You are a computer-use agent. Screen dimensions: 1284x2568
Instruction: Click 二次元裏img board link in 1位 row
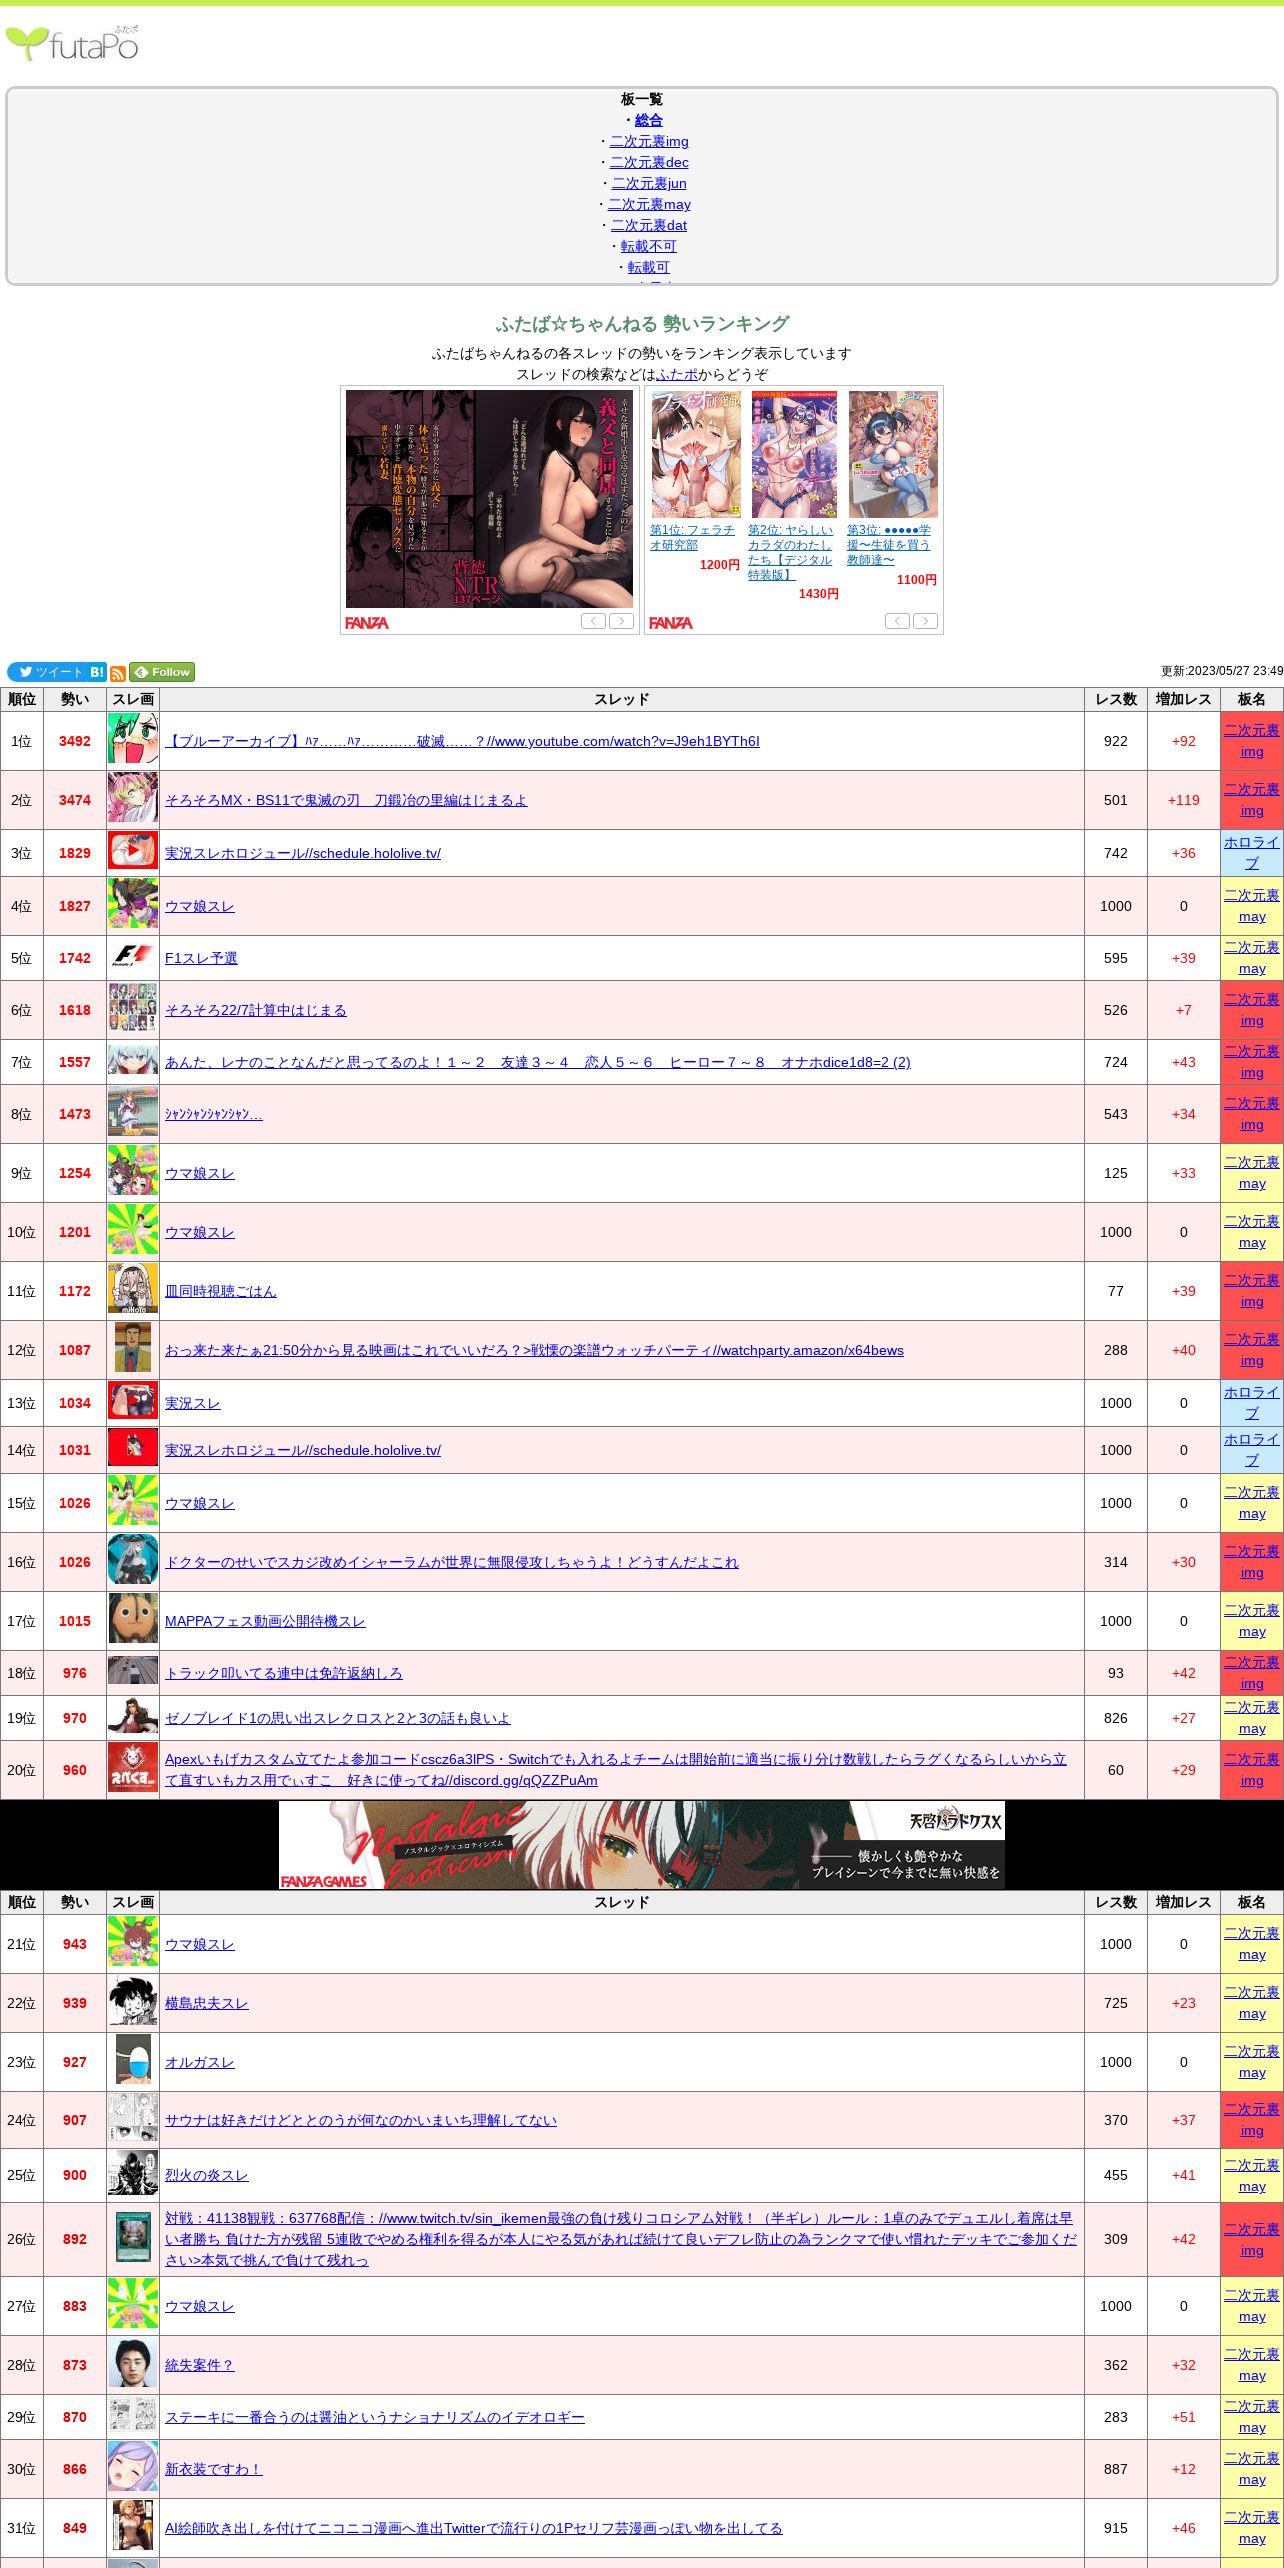(1252, 741)
